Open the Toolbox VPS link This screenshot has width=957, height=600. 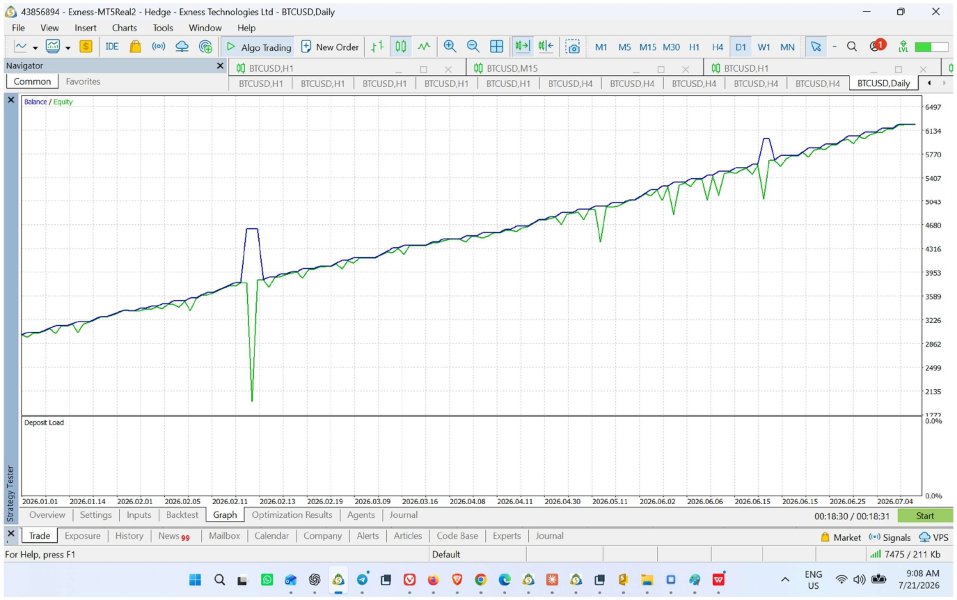coord(934,537)
